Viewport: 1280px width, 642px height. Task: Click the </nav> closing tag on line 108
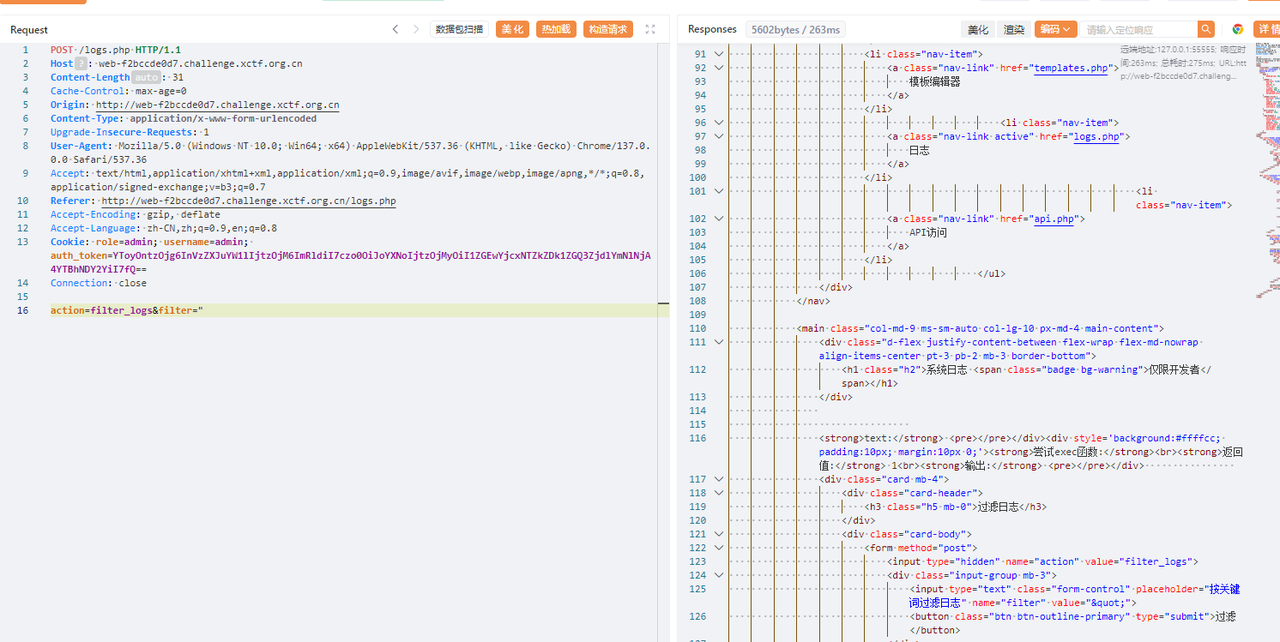(x=814, y=301)
